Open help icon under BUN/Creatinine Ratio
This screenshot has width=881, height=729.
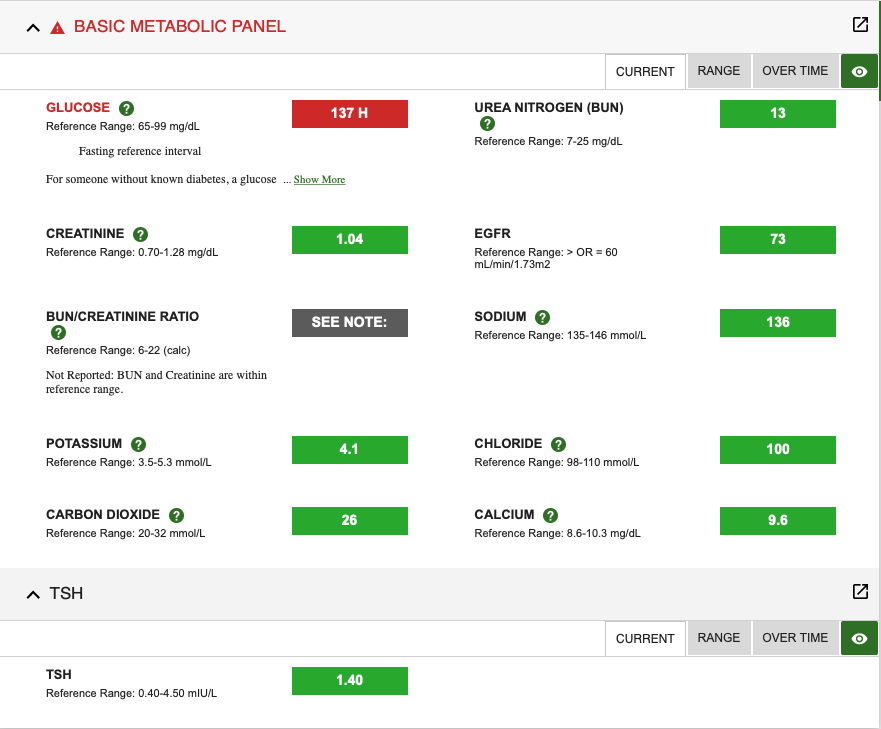coord(58,333)
